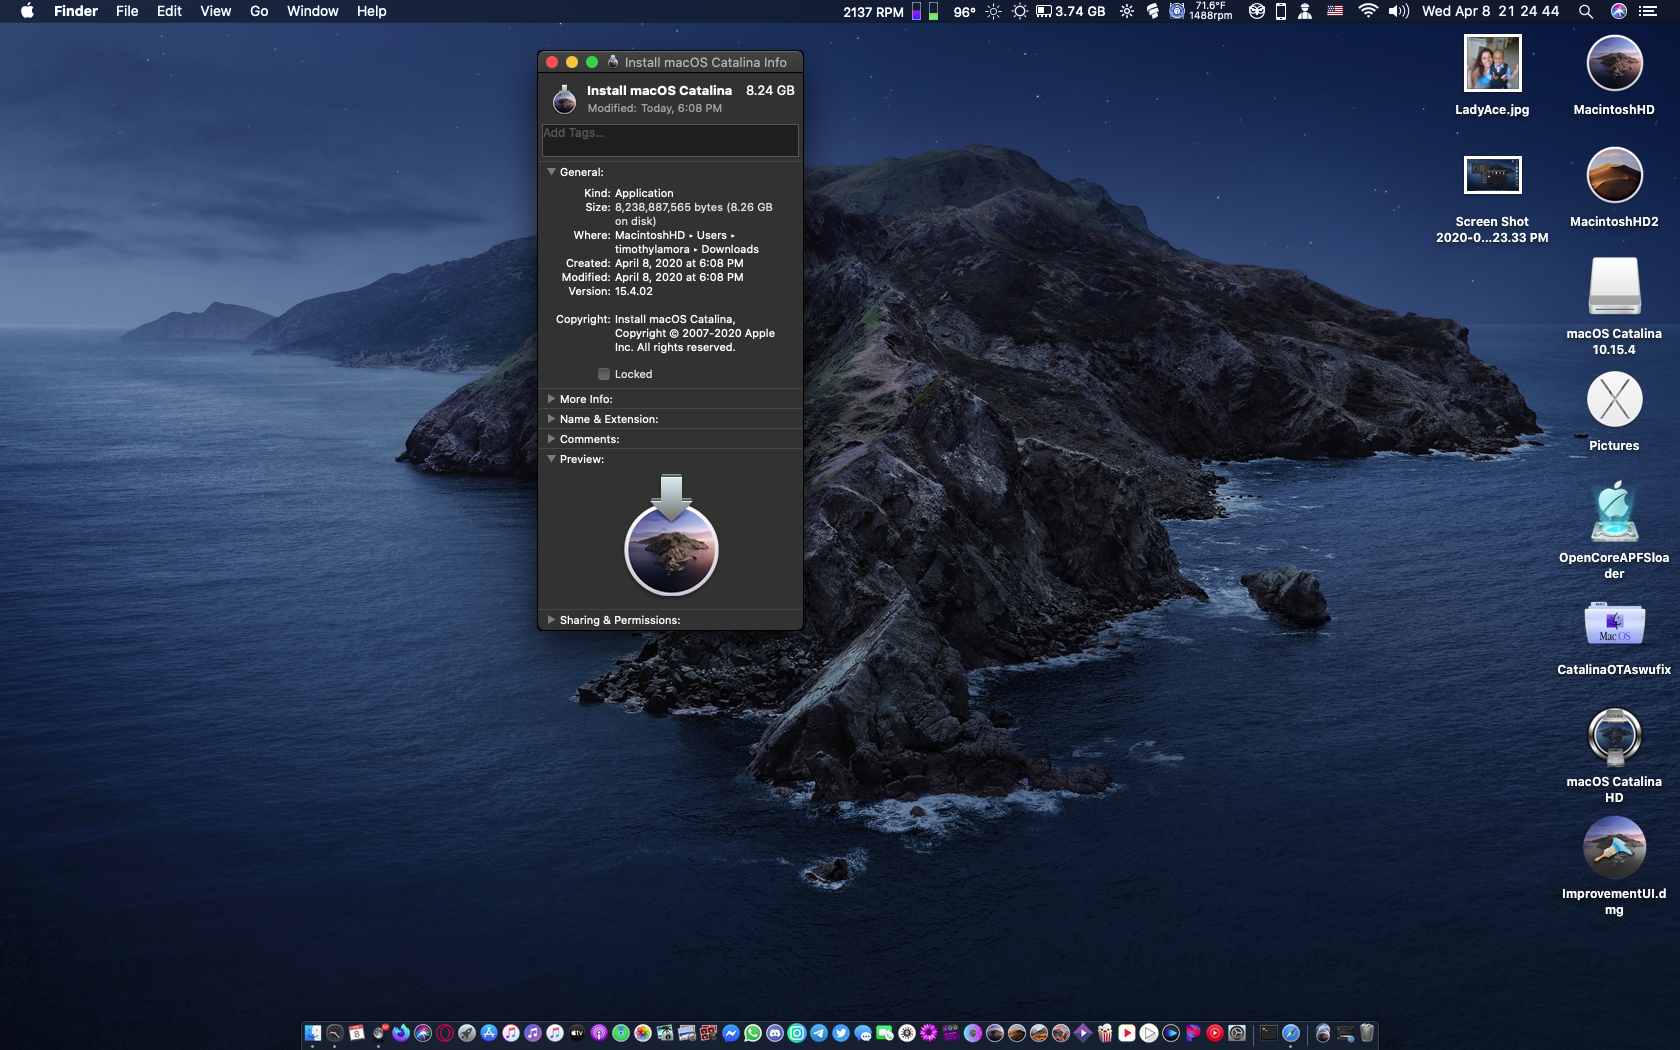Toggle the Locked checkbox
Image resolution: width=1680 pixels, height=1050 pixels.
[x=604, y=374]
